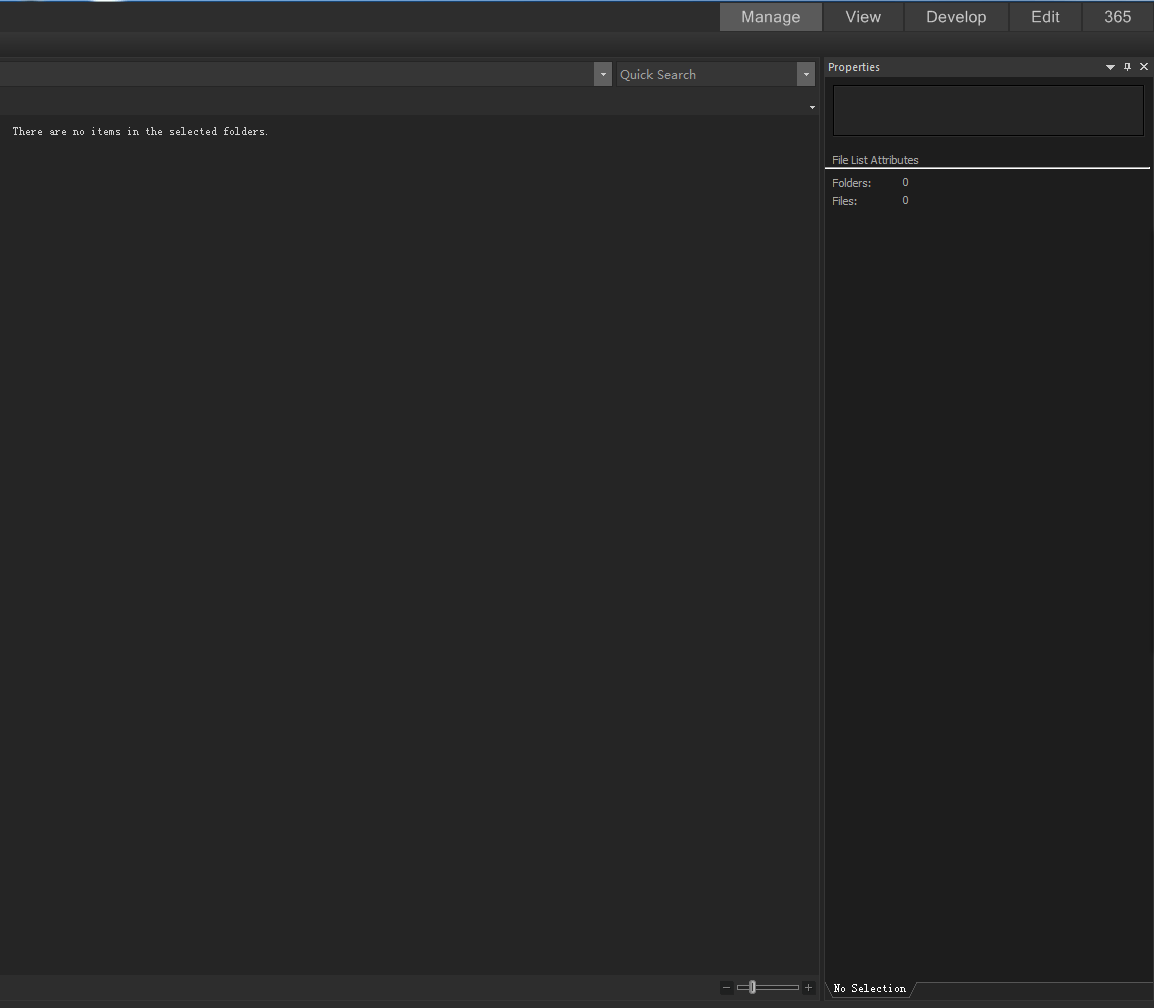Close the Properties panel with X icon

point(1144,67)
